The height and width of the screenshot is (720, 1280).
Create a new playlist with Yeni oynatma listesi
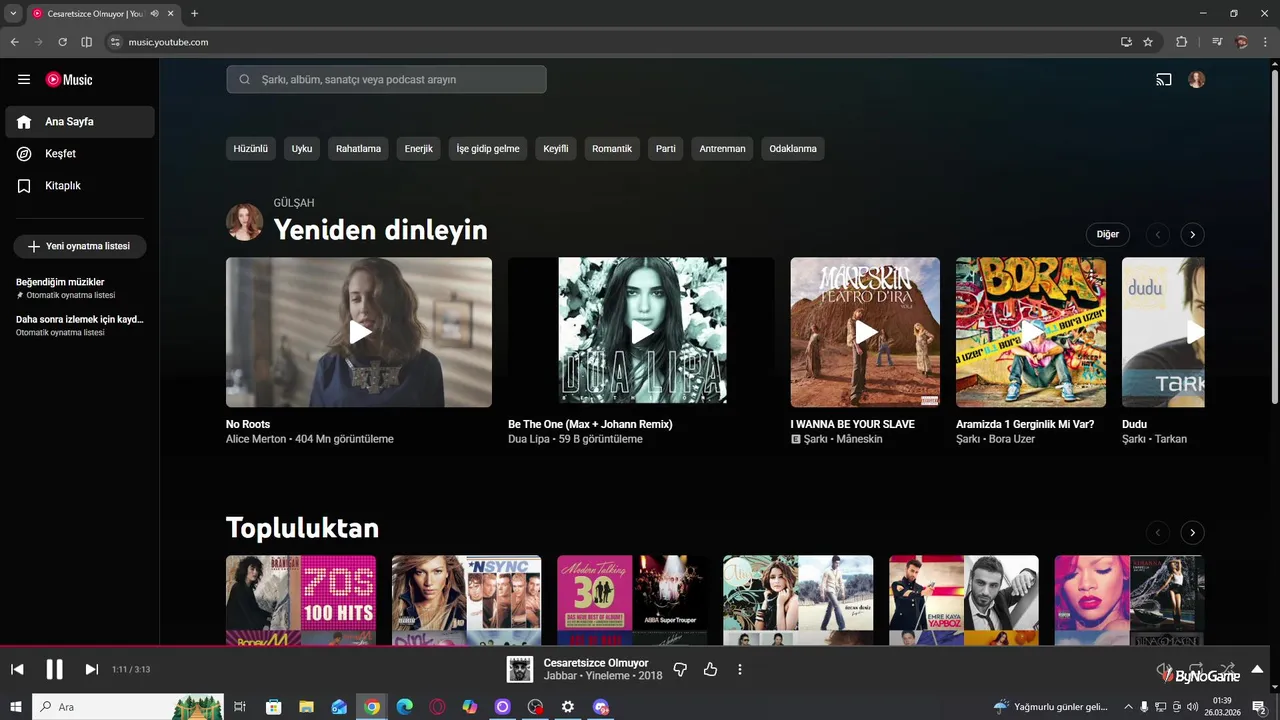click(80, 246)
